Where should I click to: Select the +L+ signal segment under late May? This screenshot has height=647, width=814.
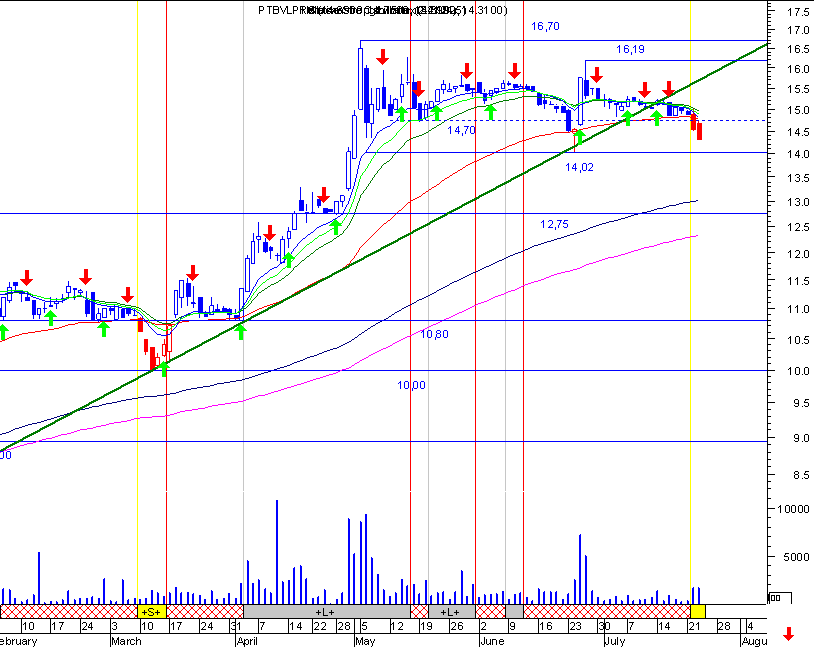coord(452,611)
